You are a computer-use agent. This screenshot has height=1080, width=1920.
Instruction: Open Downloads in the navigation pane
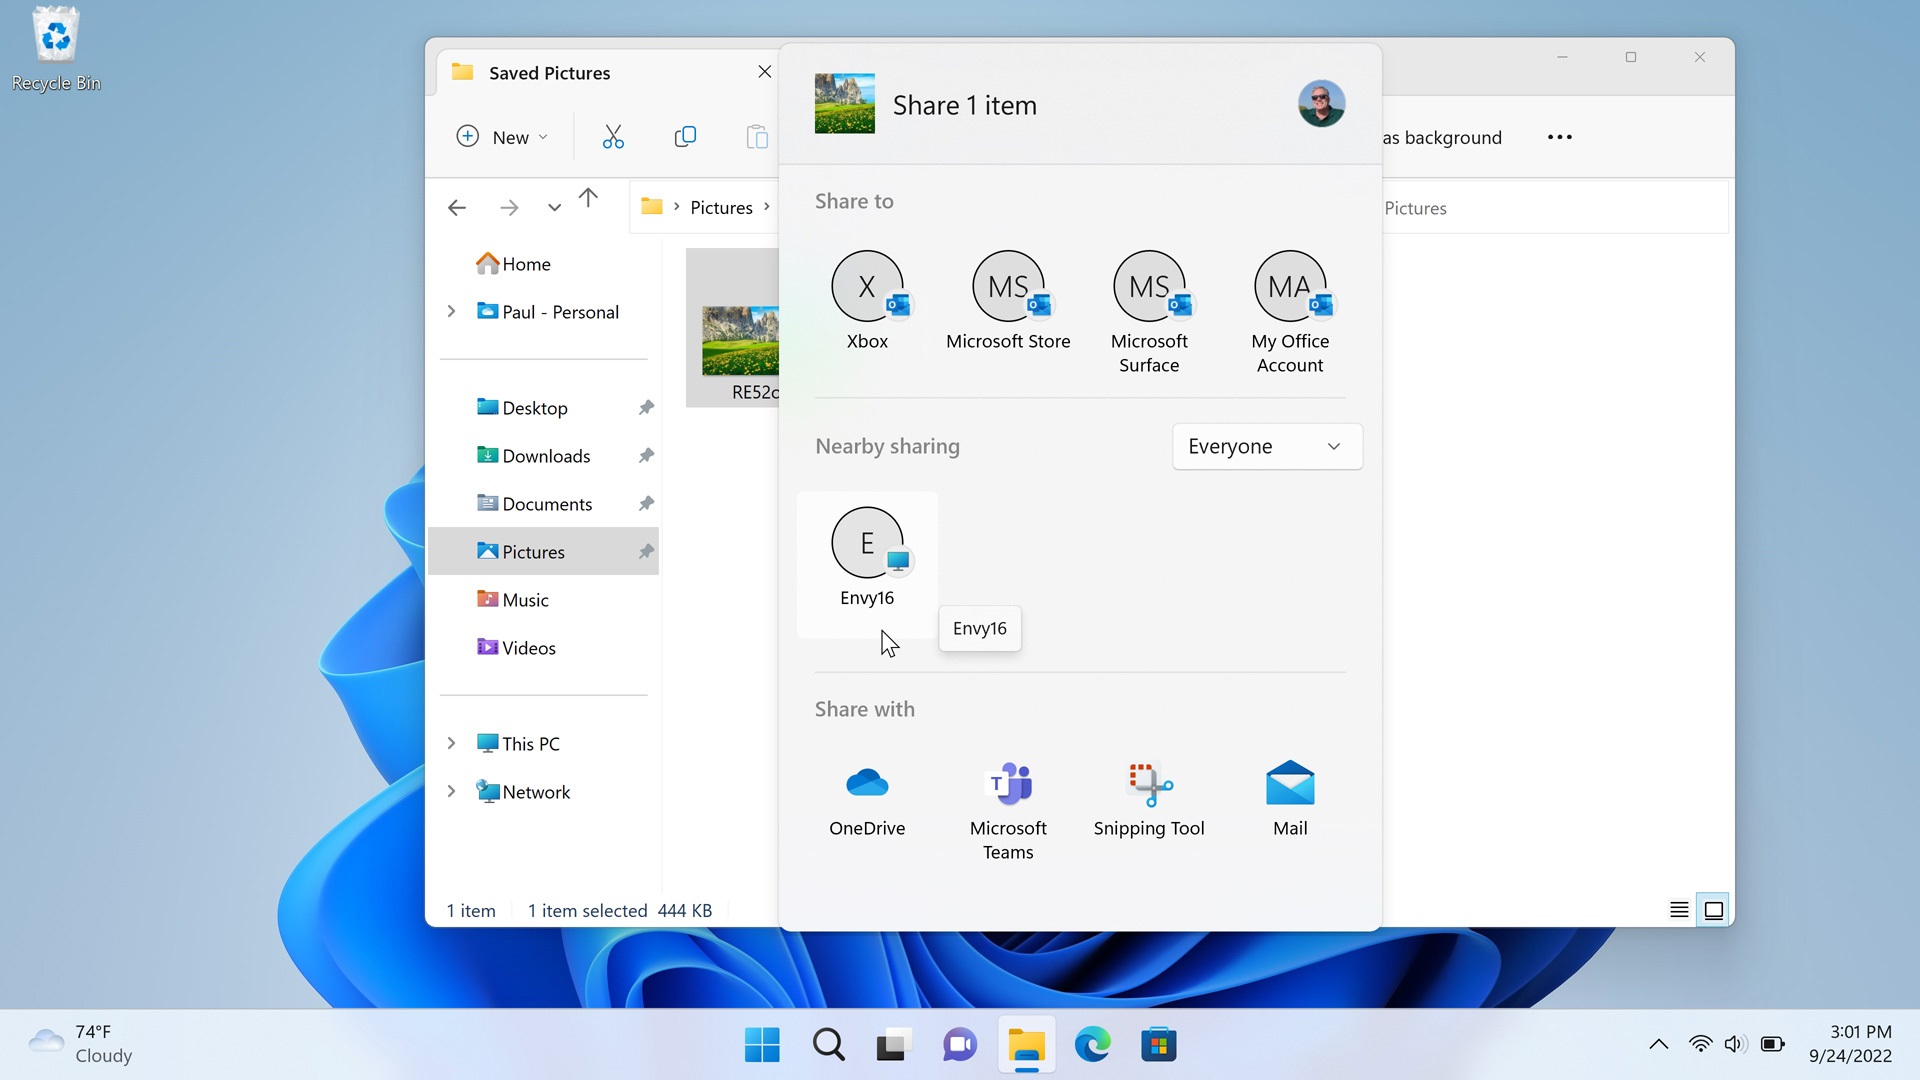pos(546,456)
